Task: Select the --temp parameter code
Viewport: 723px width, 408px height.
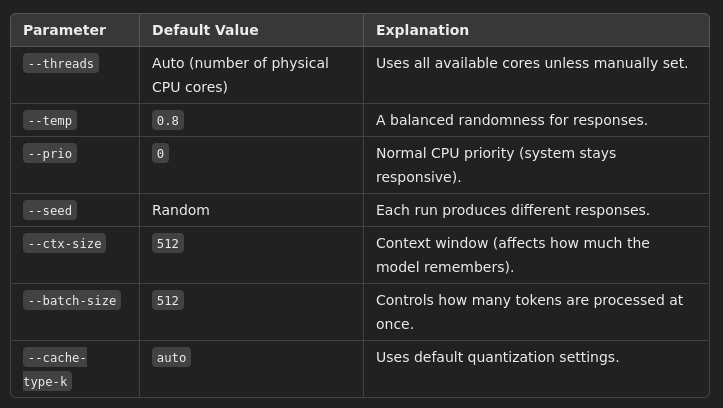Action: (x=50, y=120)
